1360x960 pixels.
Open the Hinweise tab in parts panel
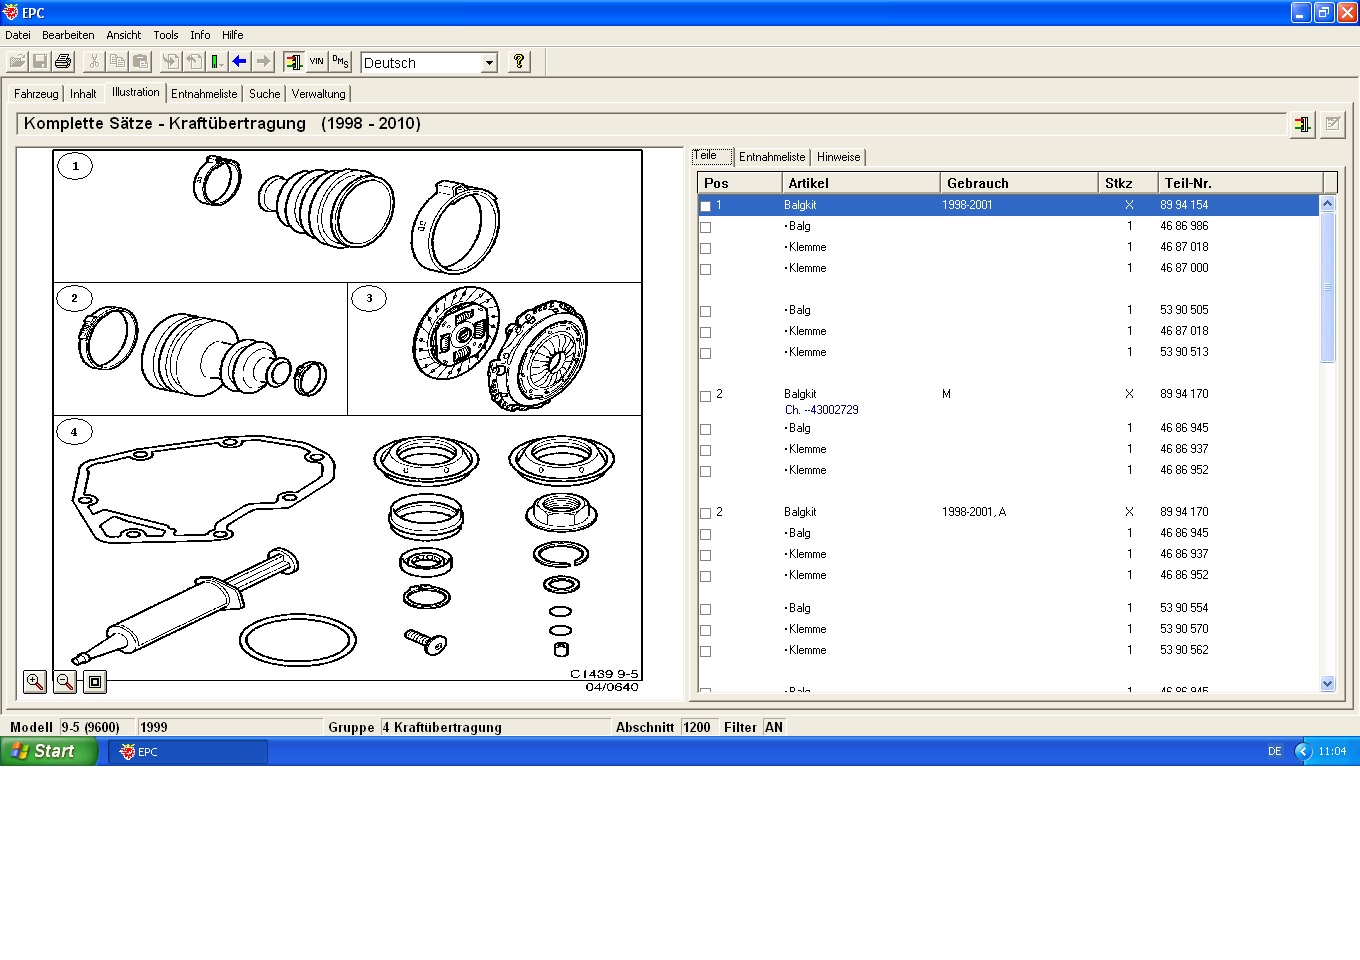838,157
